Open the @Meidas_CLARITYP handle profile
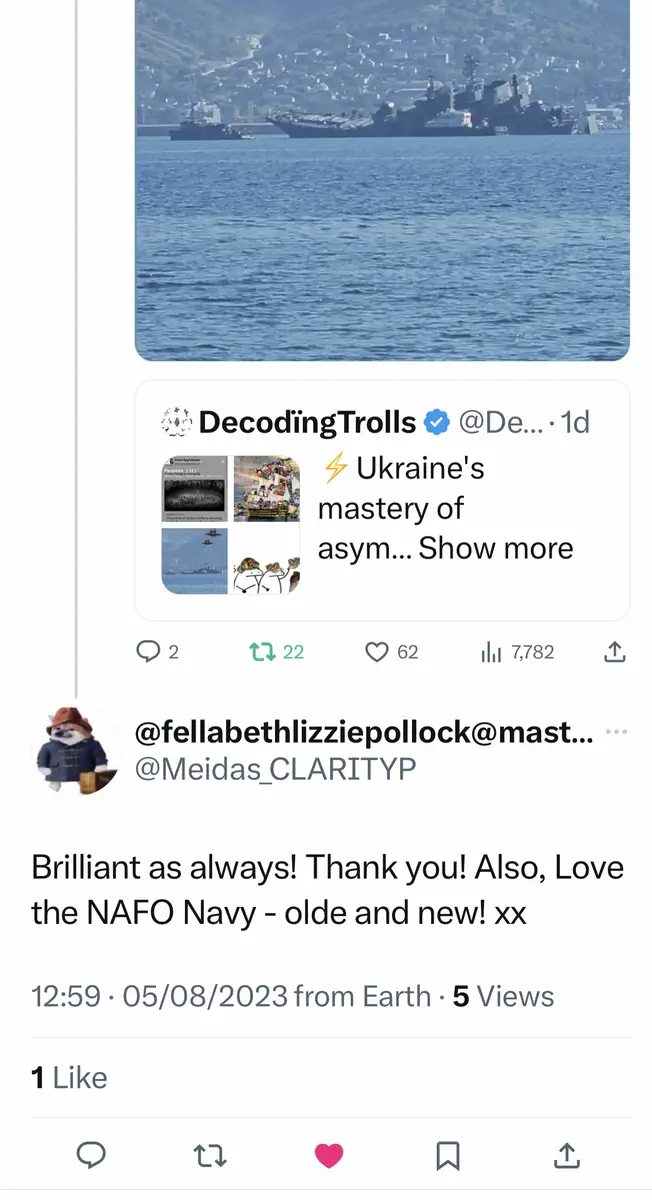 [x=275, y=769]
